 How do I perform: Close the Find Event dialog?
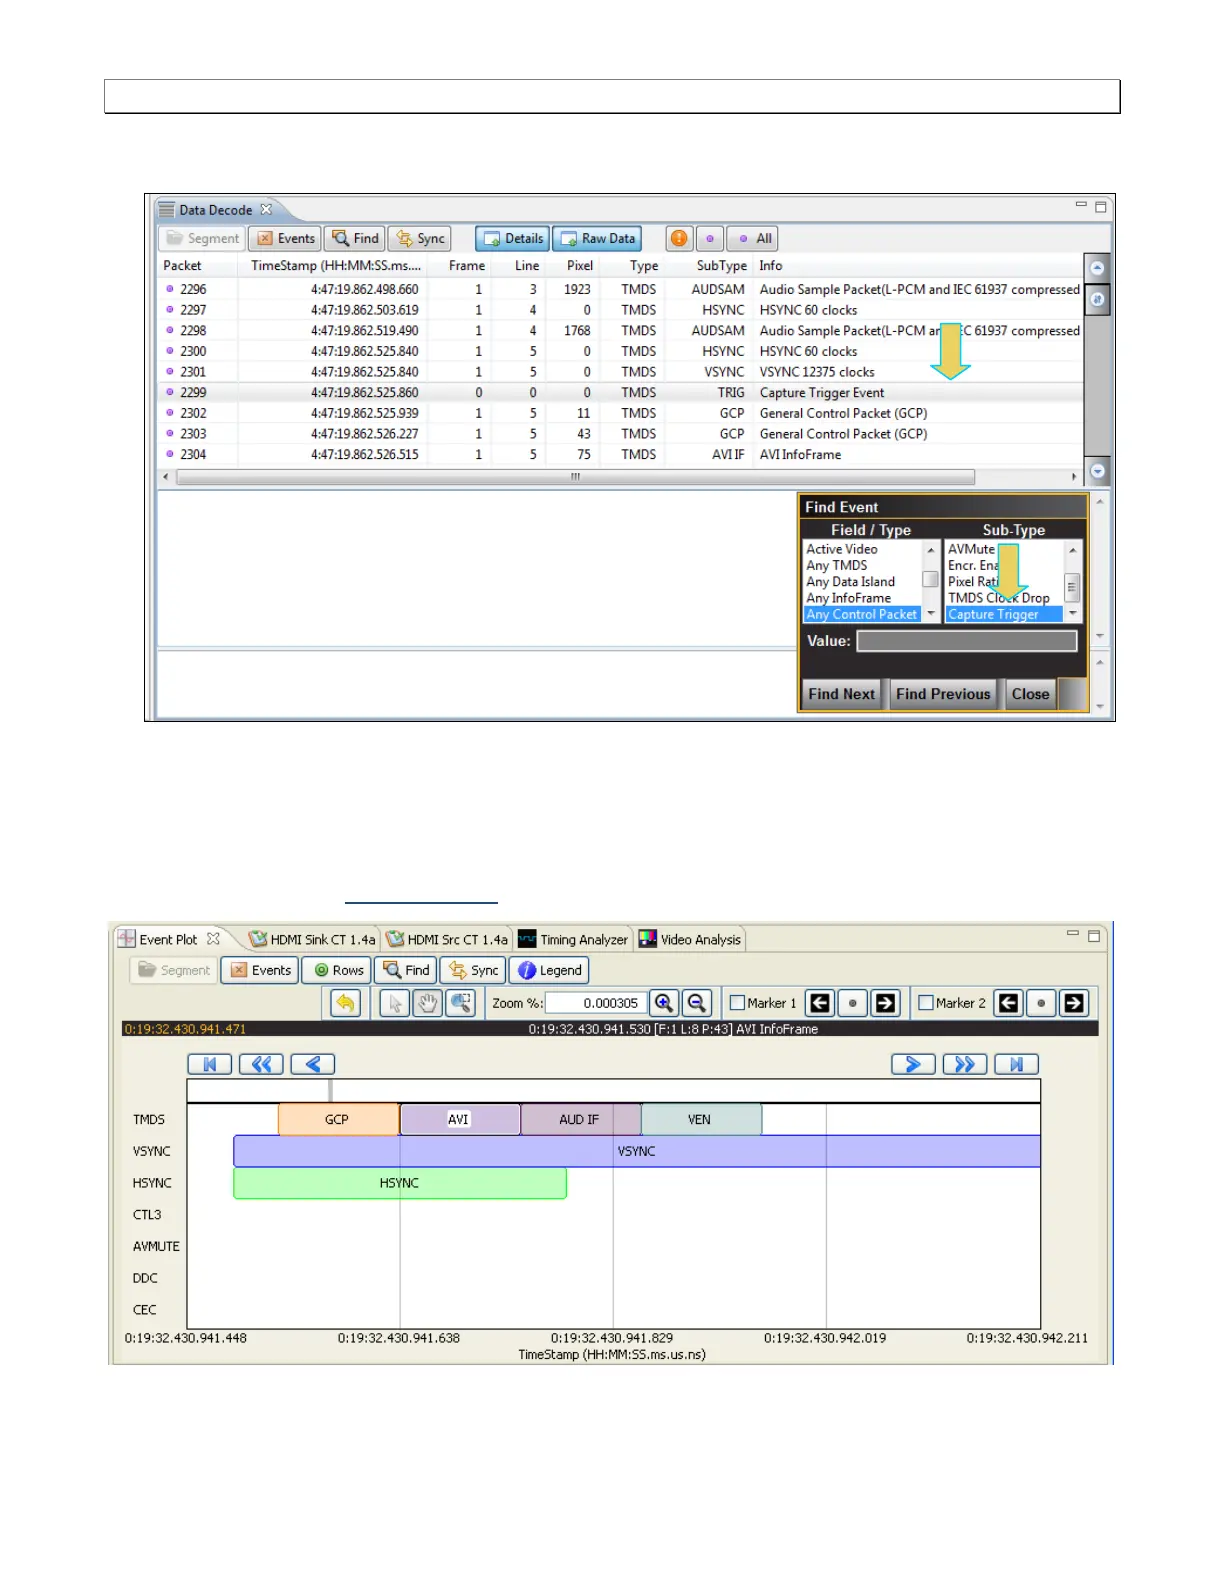click(1030, 694)
